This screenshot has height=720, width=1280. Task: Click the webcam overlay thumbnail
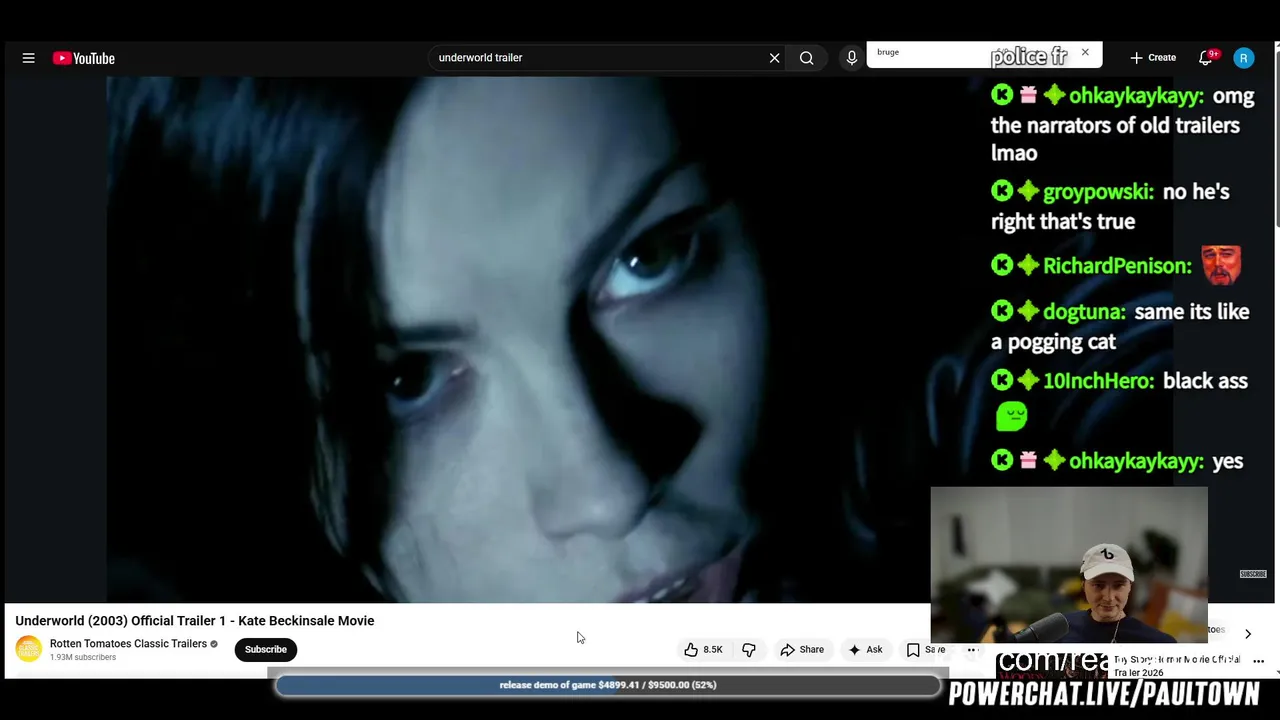[1069, 565]
